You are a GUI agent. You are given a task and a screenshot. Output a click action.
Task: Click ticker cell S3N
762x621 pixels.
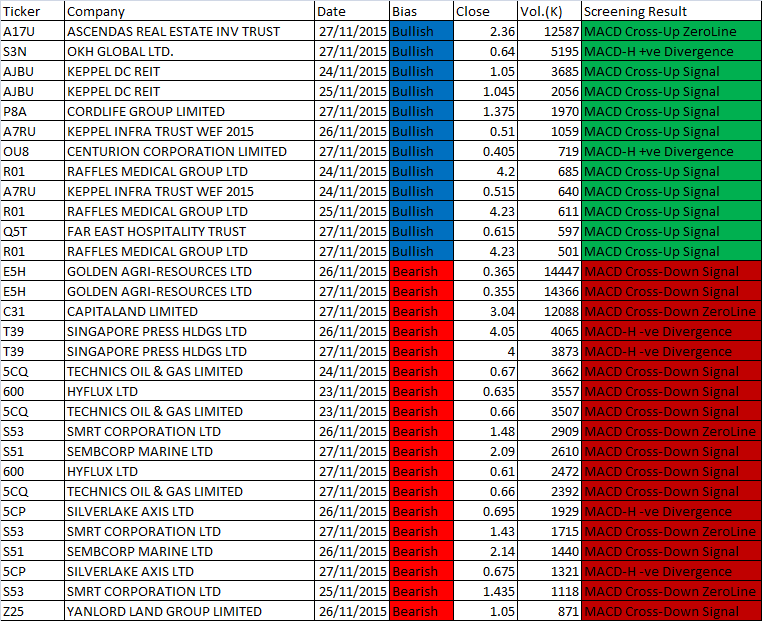32,51
